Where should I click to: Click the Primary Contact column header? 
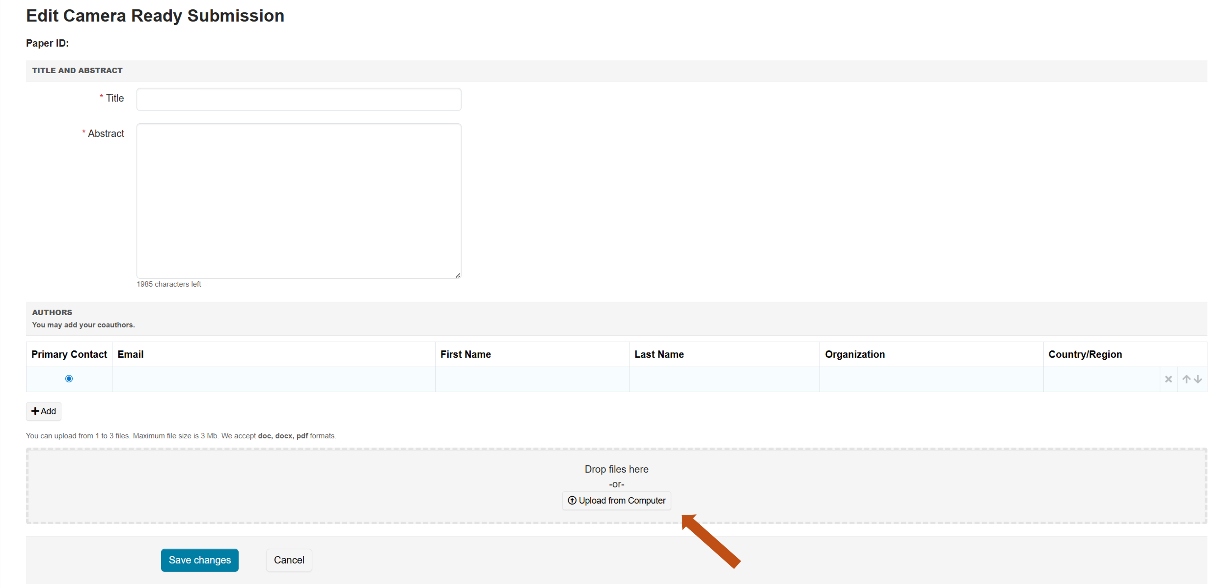69,354
